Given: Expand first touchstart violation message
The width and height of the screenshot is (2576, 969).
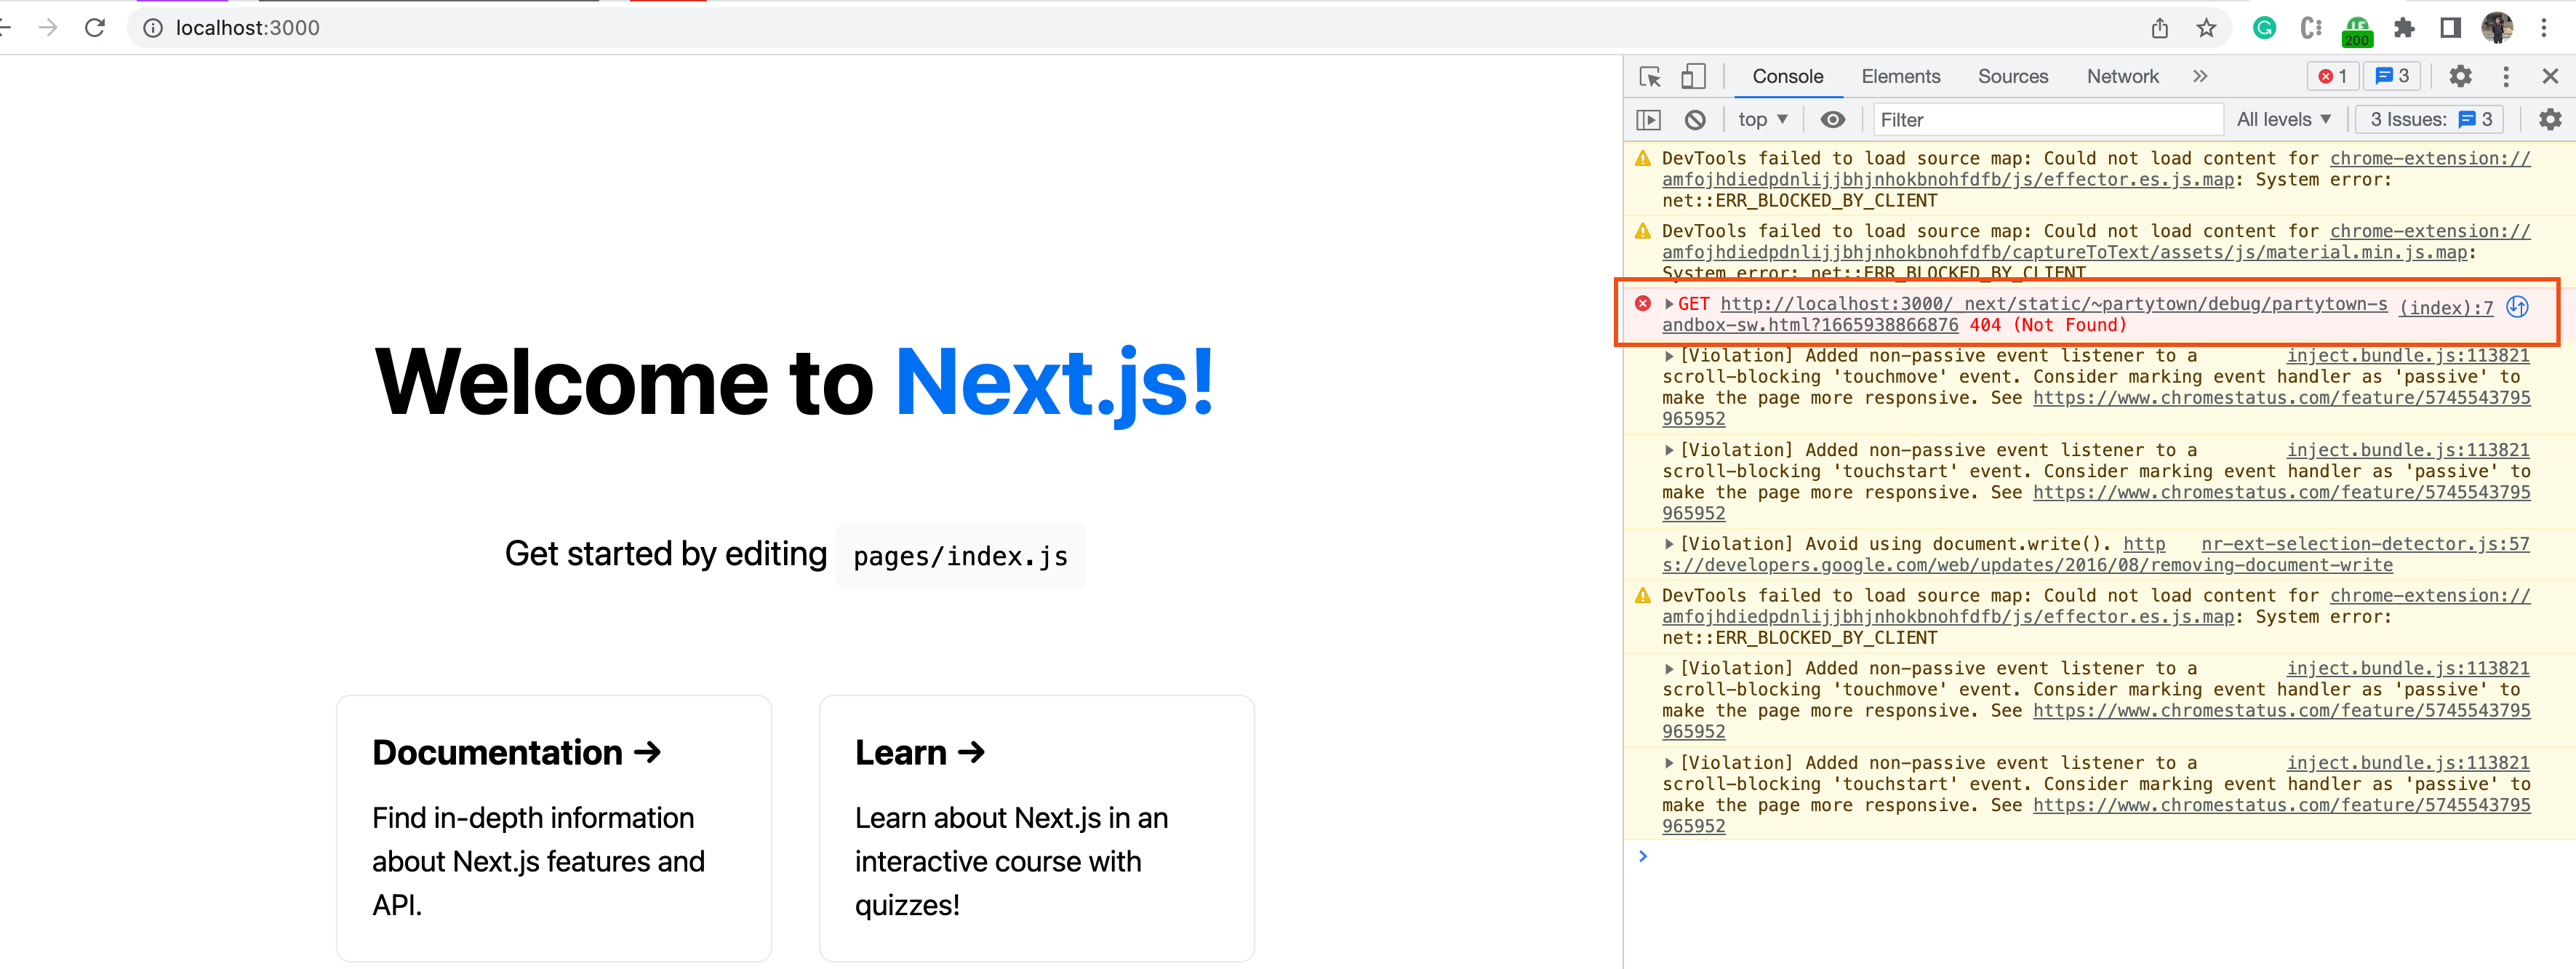Looking at the screenshot, I should pyautogui.click(x=1669, y=451).
